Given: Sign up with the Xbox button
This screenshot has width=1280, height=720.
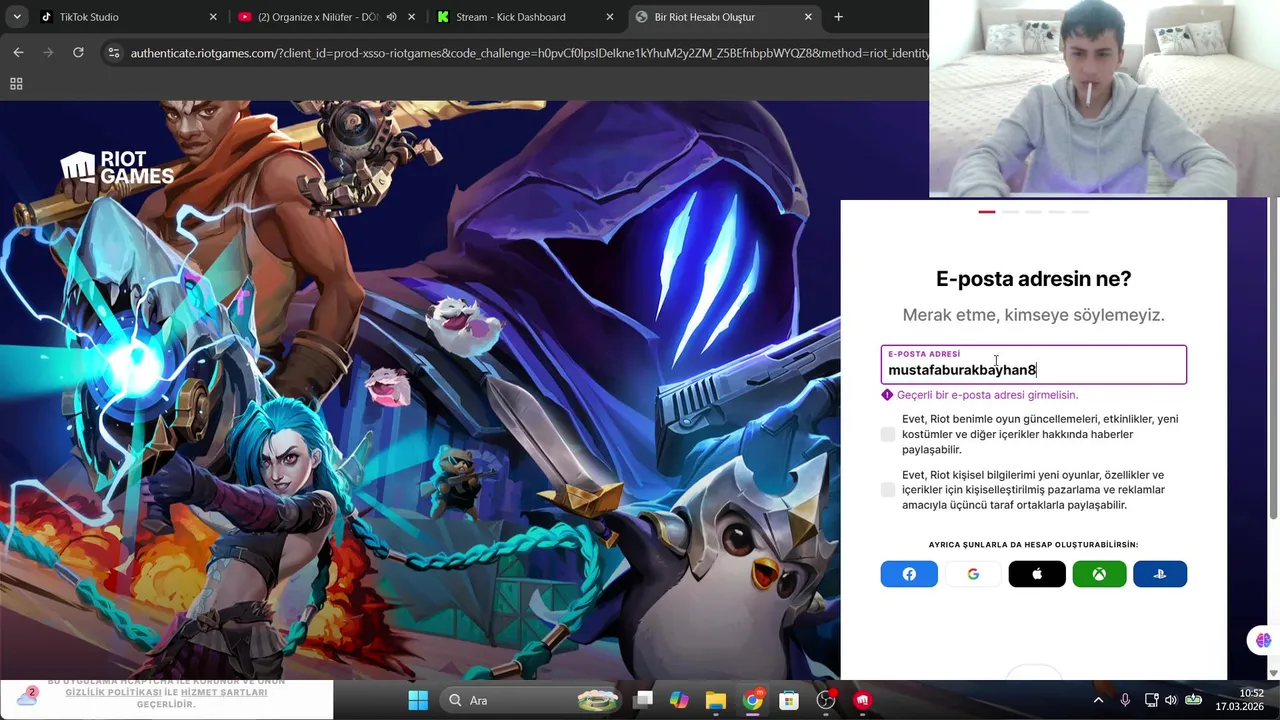Looking at the screenshot, I should (x=1099, y=574).
